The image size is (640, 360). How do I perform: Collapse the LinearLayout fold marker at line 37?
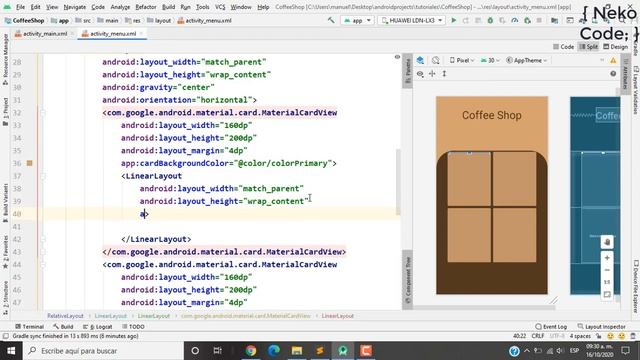(43, 176)
